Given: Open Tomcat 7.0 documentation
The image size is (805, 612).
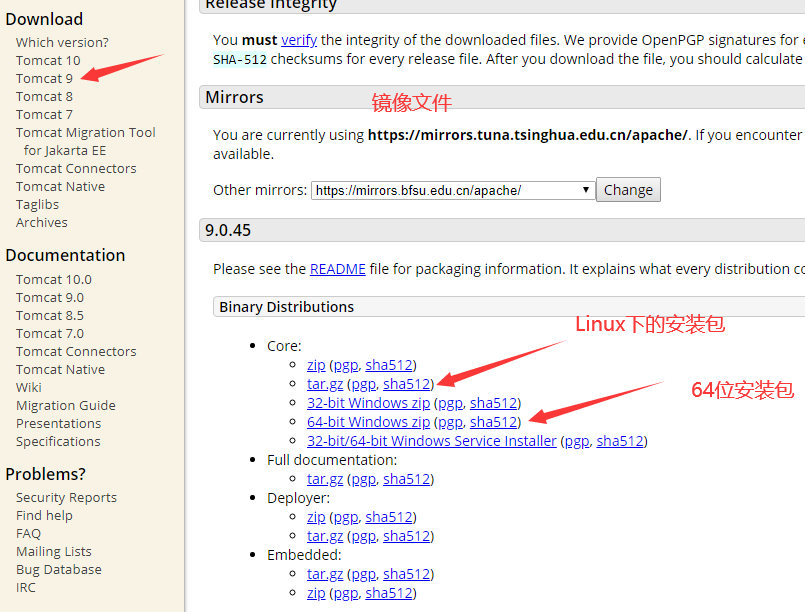Looking at the screenshot, I should [x=50, y=333].
